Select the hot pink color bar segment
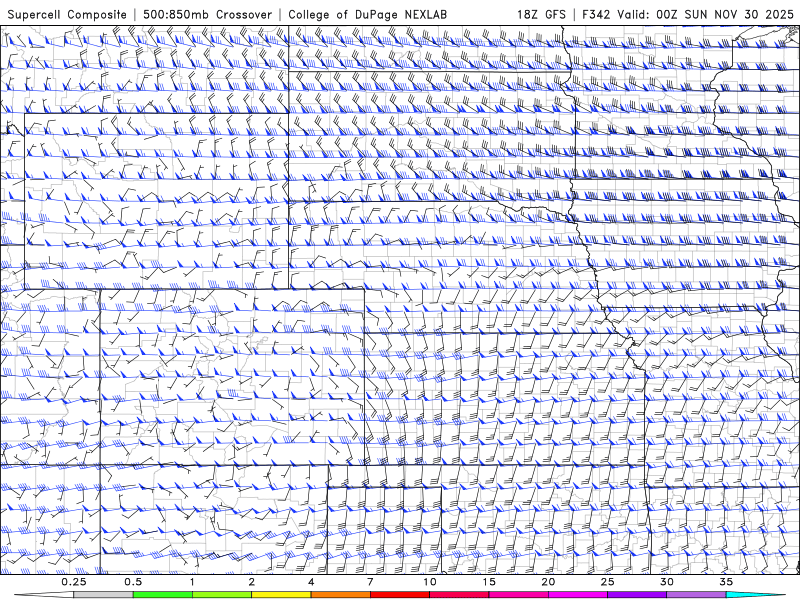The image size is (800, 600). pyautogui.click(x=518, y=595)
